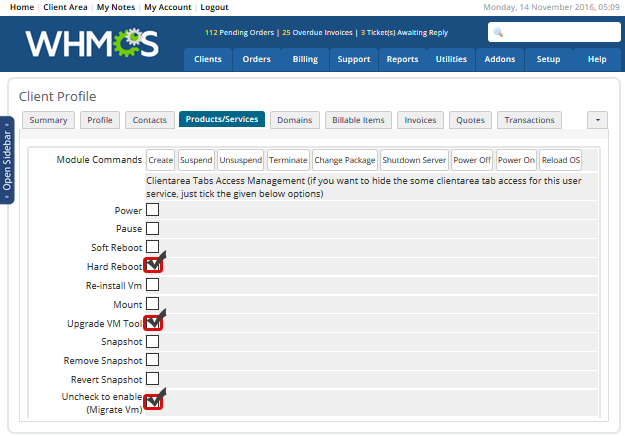Click the Logout link

click(x=214, y=7)
